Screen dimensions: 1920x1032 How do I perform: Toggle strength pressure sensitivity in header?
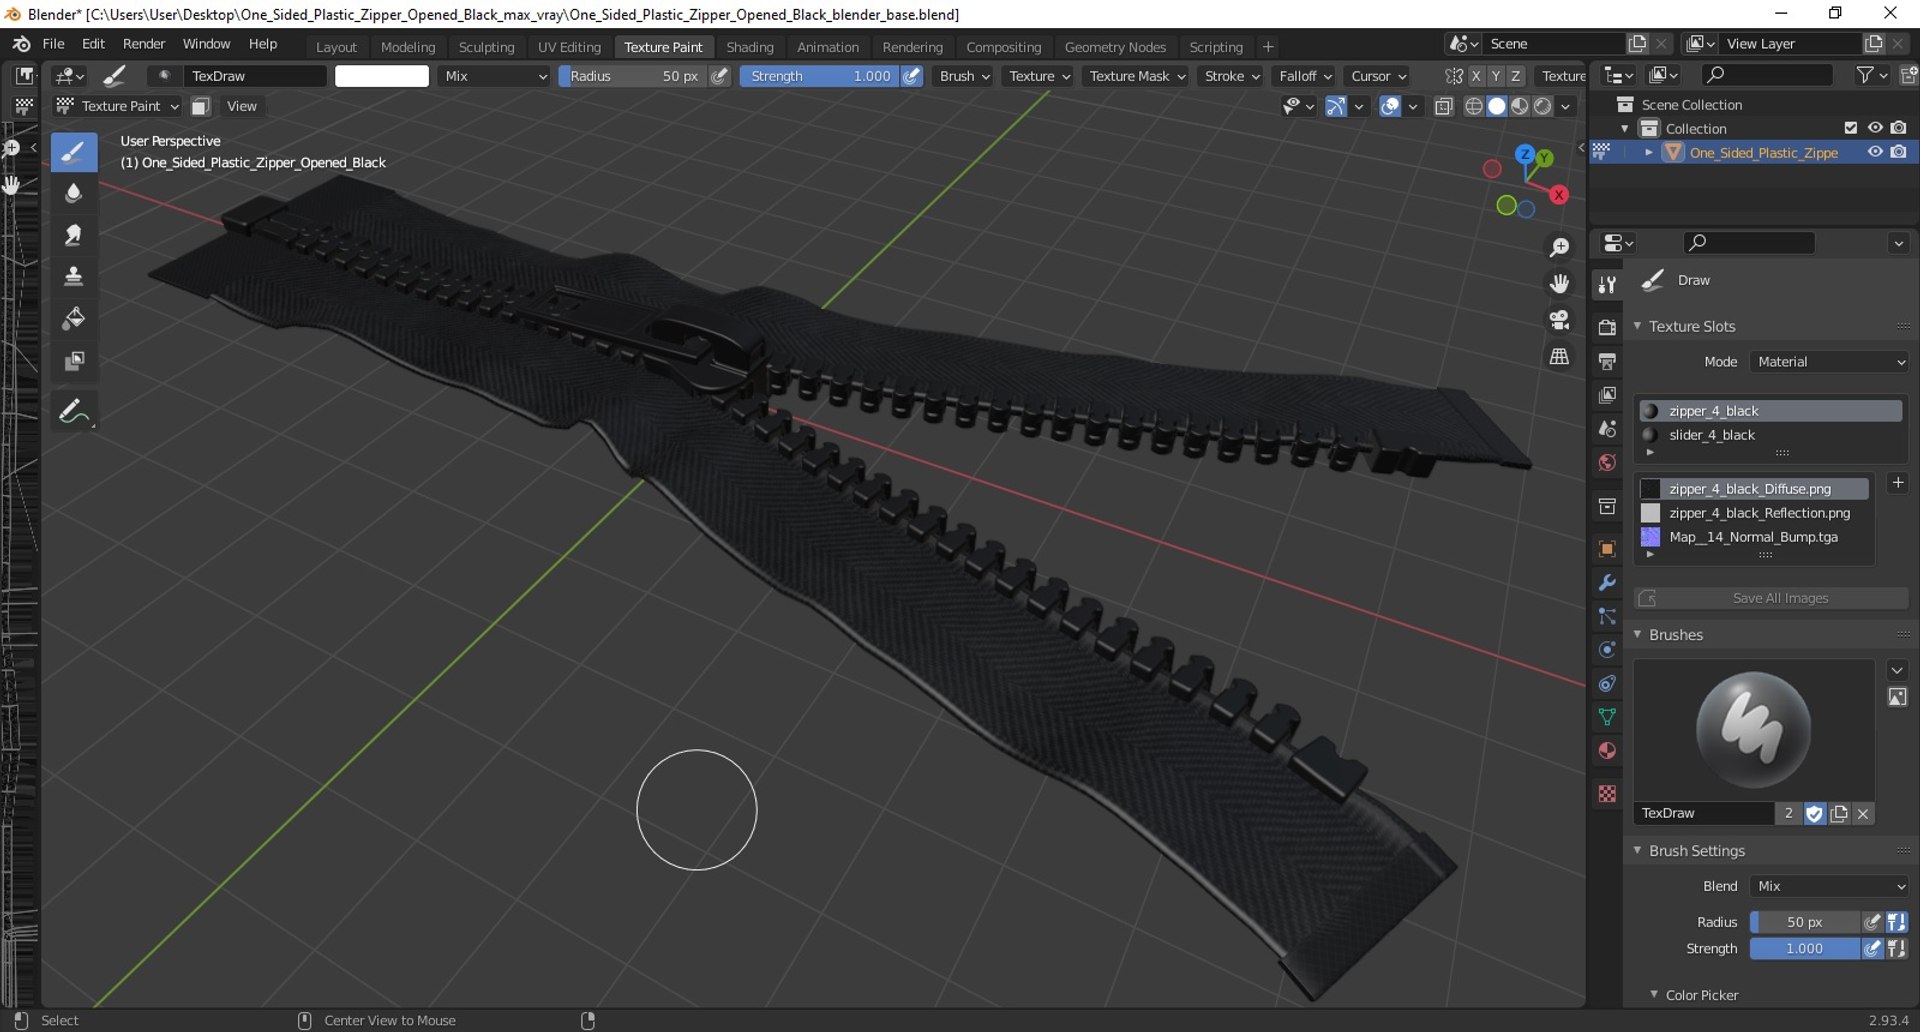pos(912,76)
